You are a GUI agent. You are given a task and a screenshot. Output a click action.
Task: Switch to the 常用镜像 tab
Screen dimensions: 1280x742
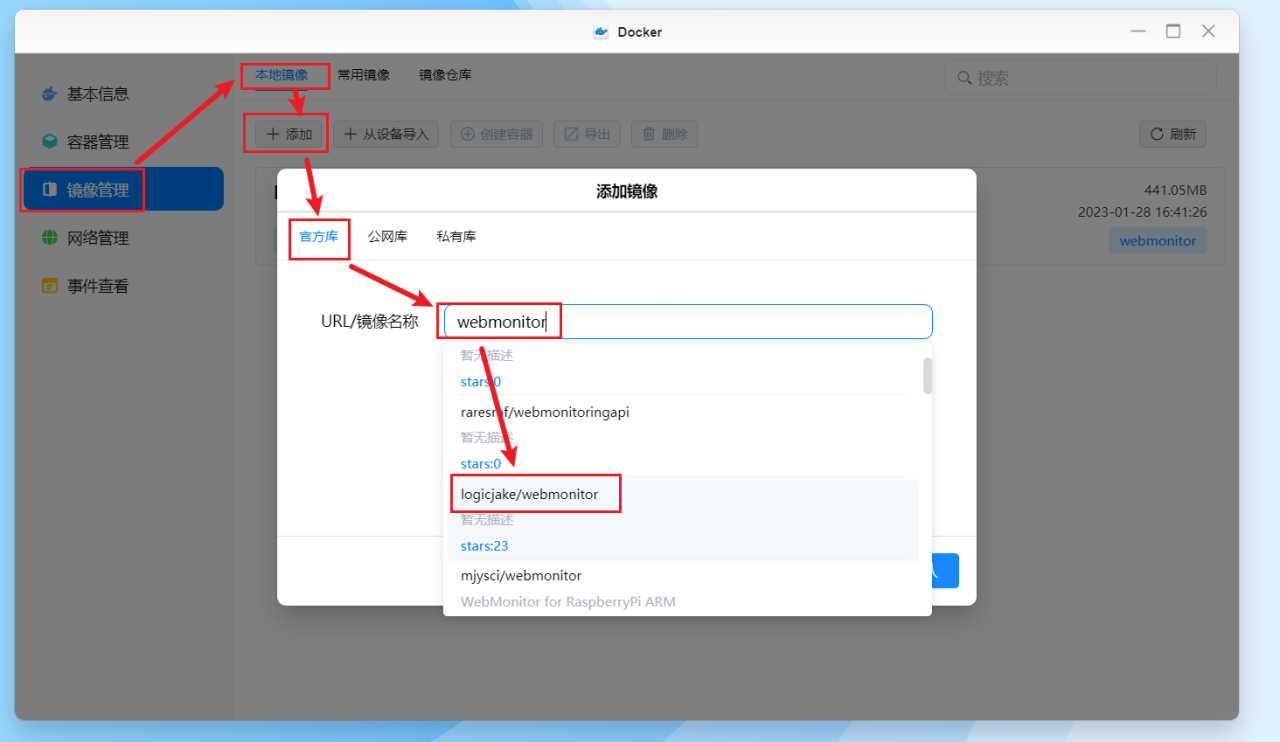(x=363, y=74)
